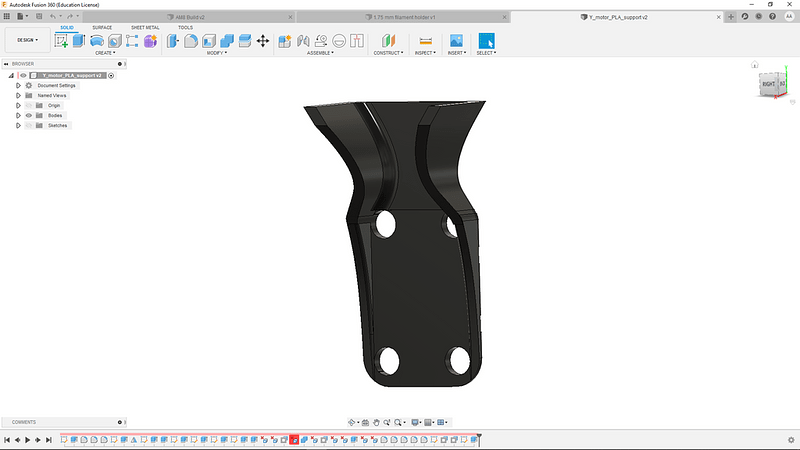Click the Select tool icon
Screen dimensions: 800x450
pyautogui.click(x=486, y=41)
